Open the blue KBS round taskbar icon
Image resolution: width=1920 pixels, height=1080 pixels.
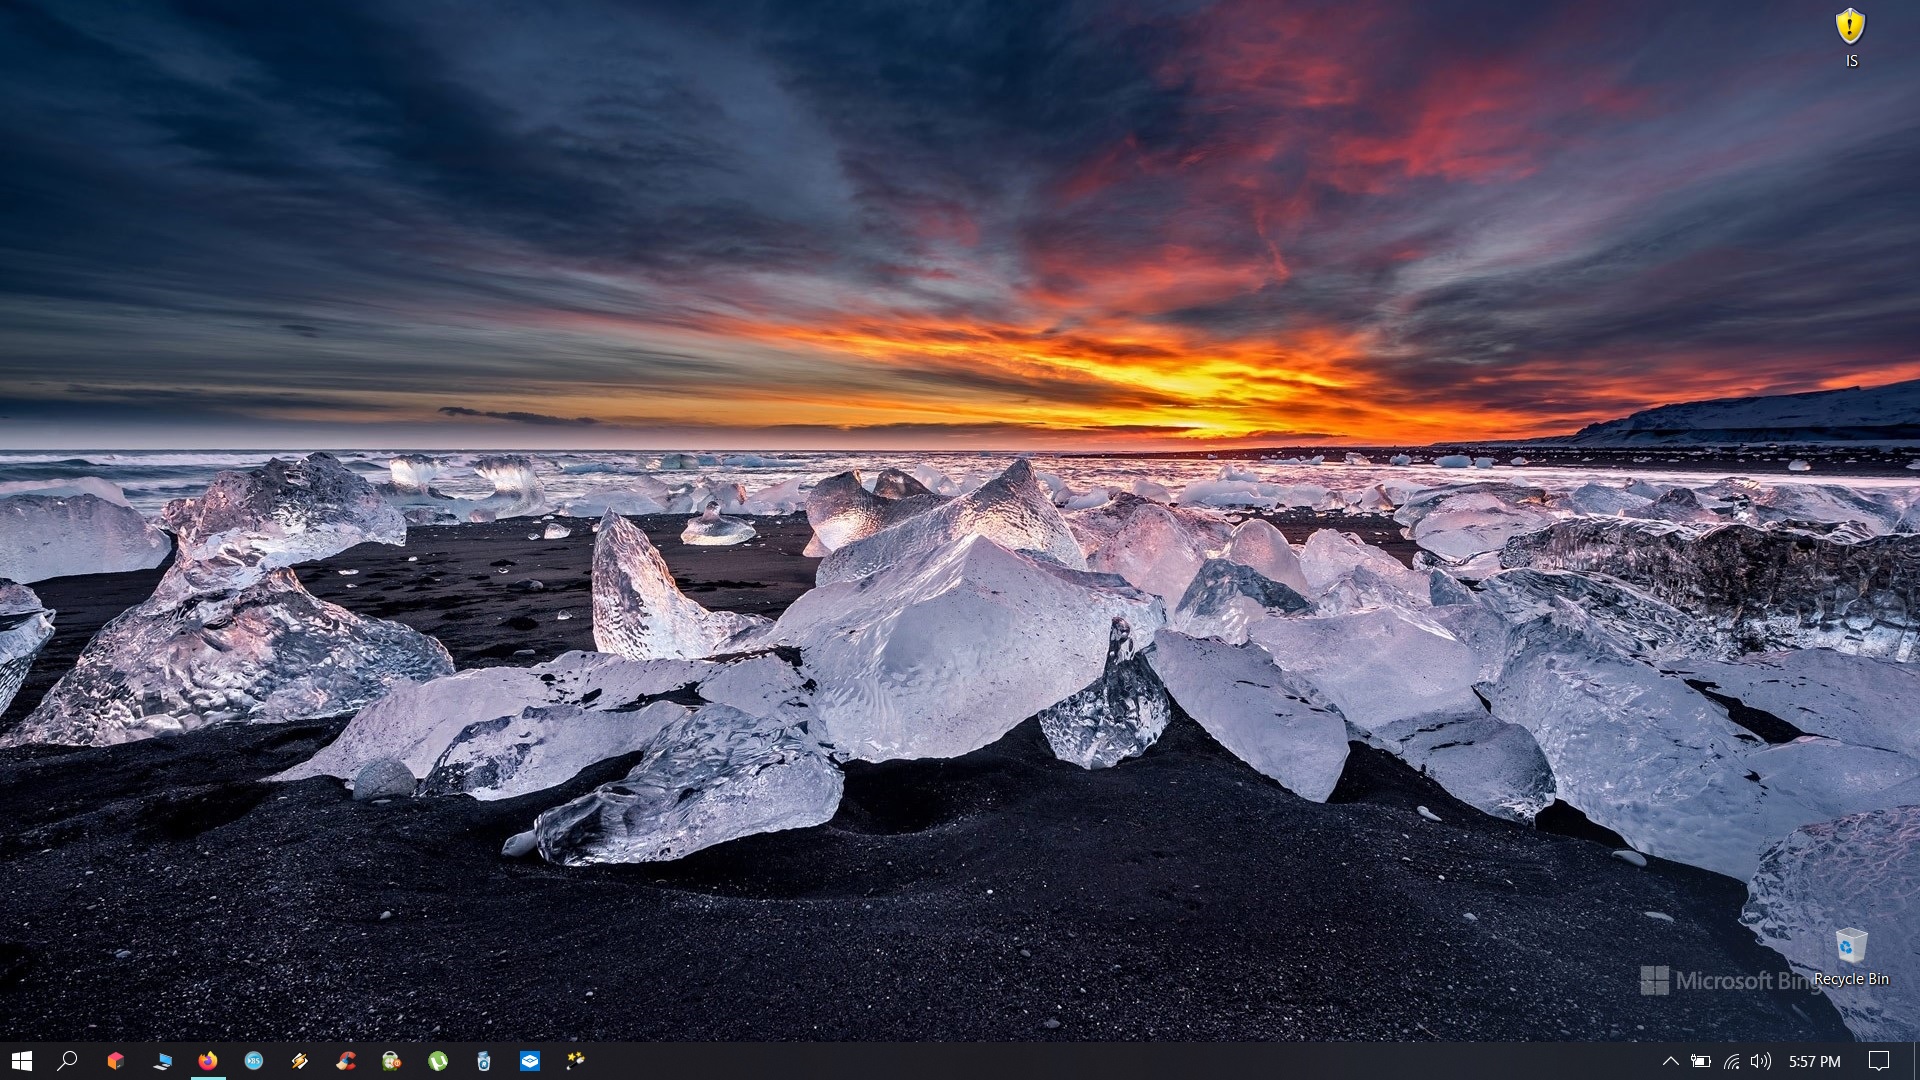(254, 1060)
